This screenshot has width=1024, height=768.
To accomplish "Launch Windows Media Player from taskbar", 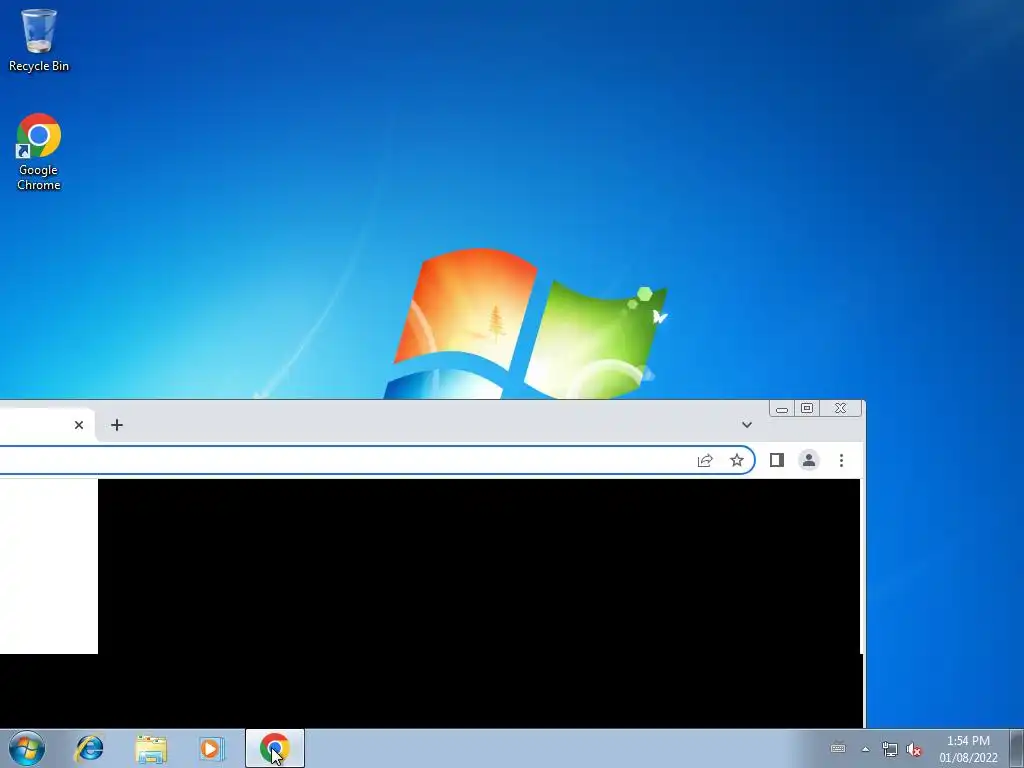I will pyautogui.click(x=212, y=748).
